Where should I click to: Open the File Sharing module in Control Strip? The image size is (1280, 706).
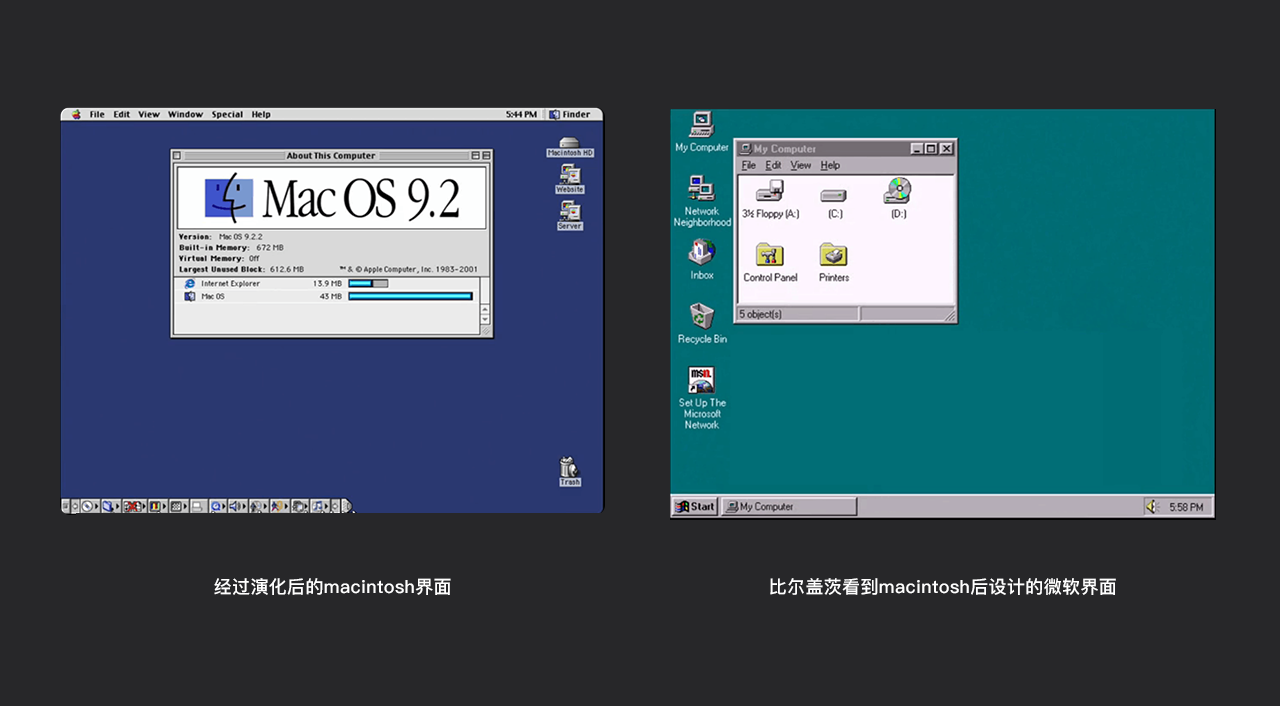pyautogui.click(x=111, y=506)
